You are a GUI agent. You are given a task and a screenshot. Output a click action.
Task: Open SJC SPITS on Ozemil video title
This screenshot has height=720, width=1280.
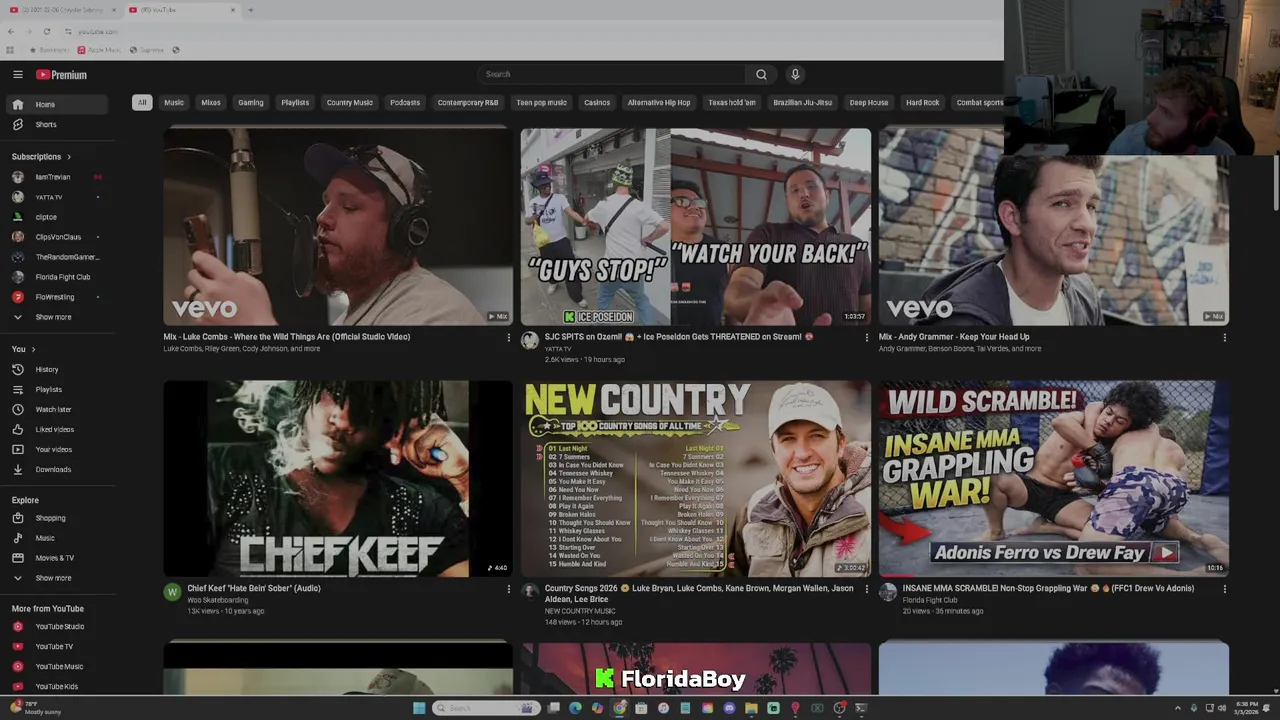coord(679,337)
